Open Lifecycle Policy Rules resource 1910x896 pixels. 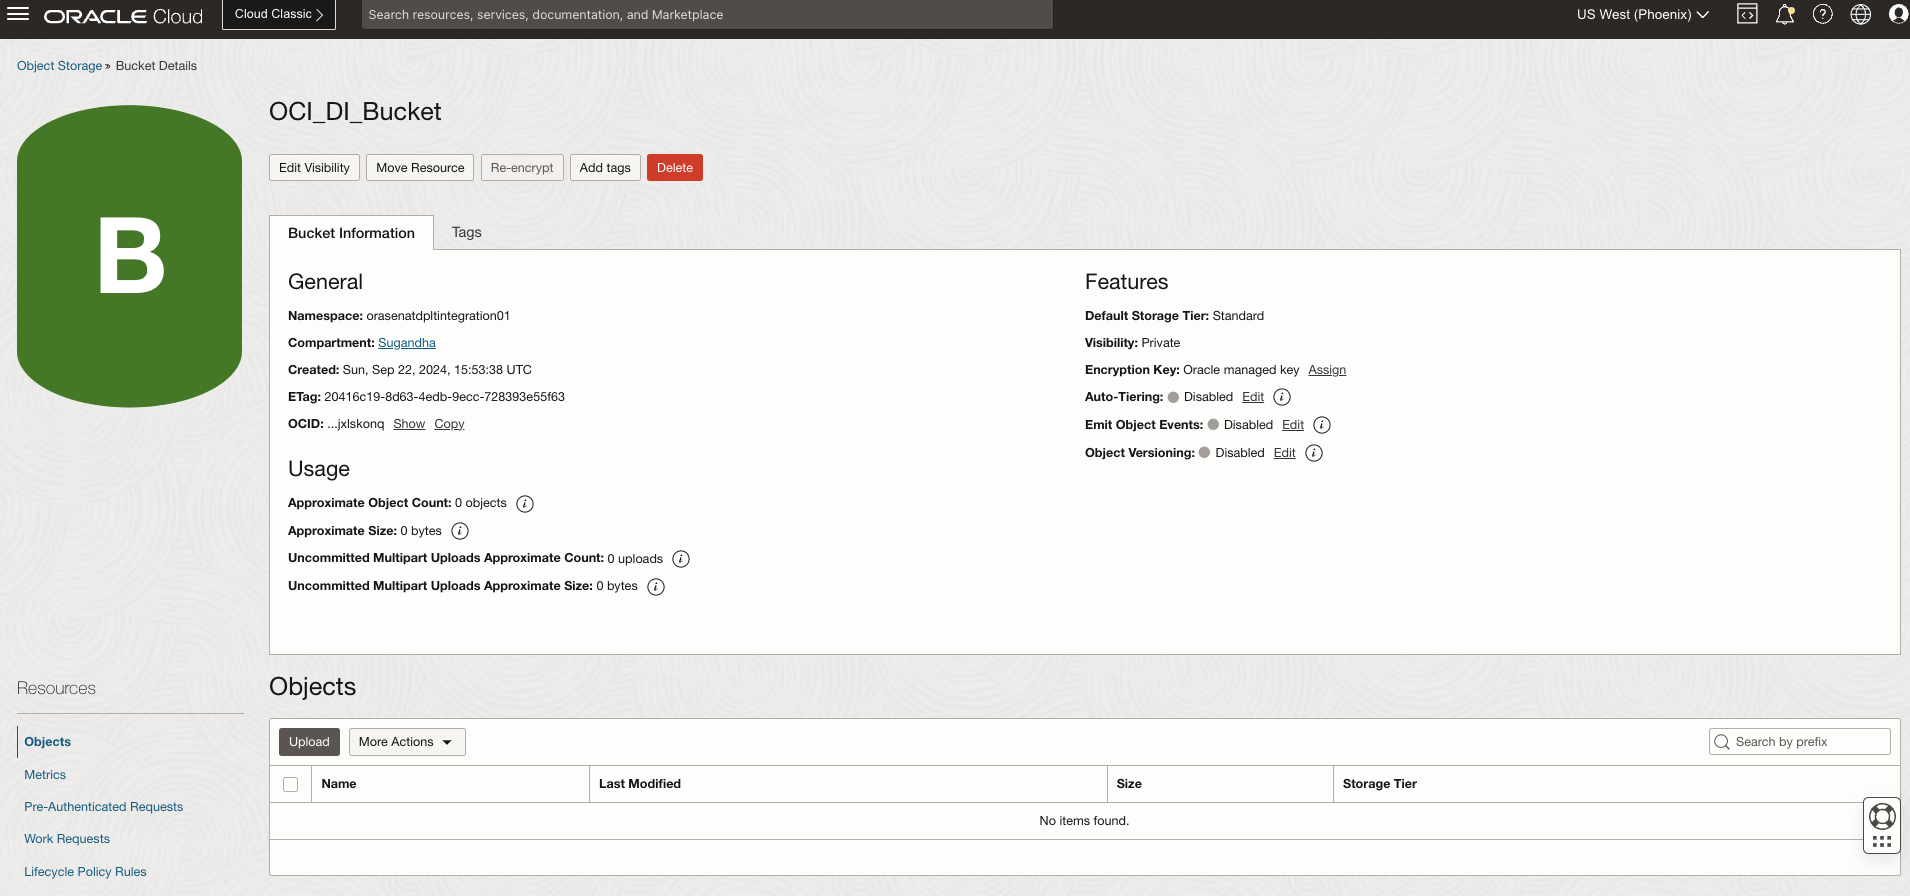pyautogui.click(x=85, y=872)
